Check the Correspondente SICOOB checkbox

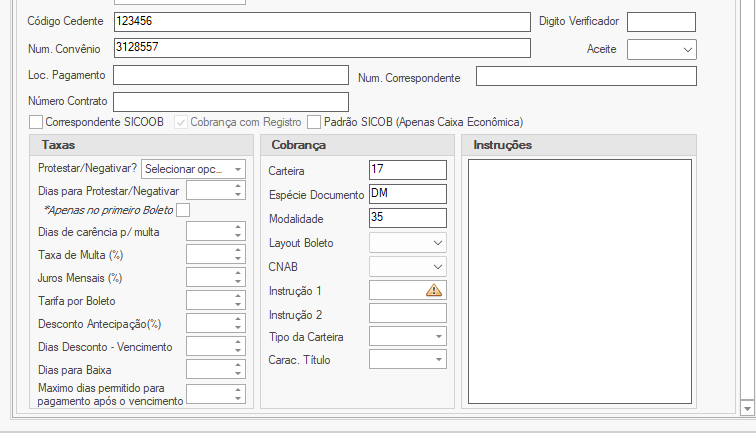tap(37, 122)
